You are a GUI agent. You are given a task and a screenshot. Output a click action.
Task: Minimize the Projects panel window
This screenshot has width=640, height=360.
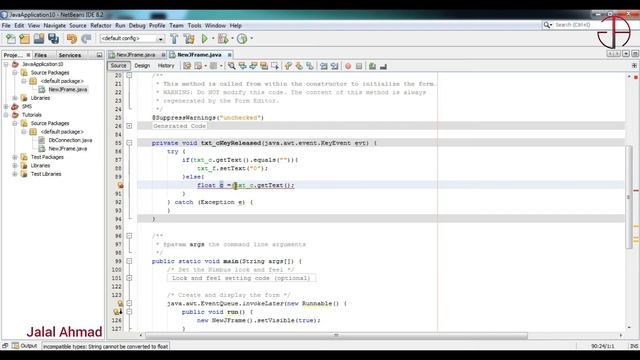99,55
